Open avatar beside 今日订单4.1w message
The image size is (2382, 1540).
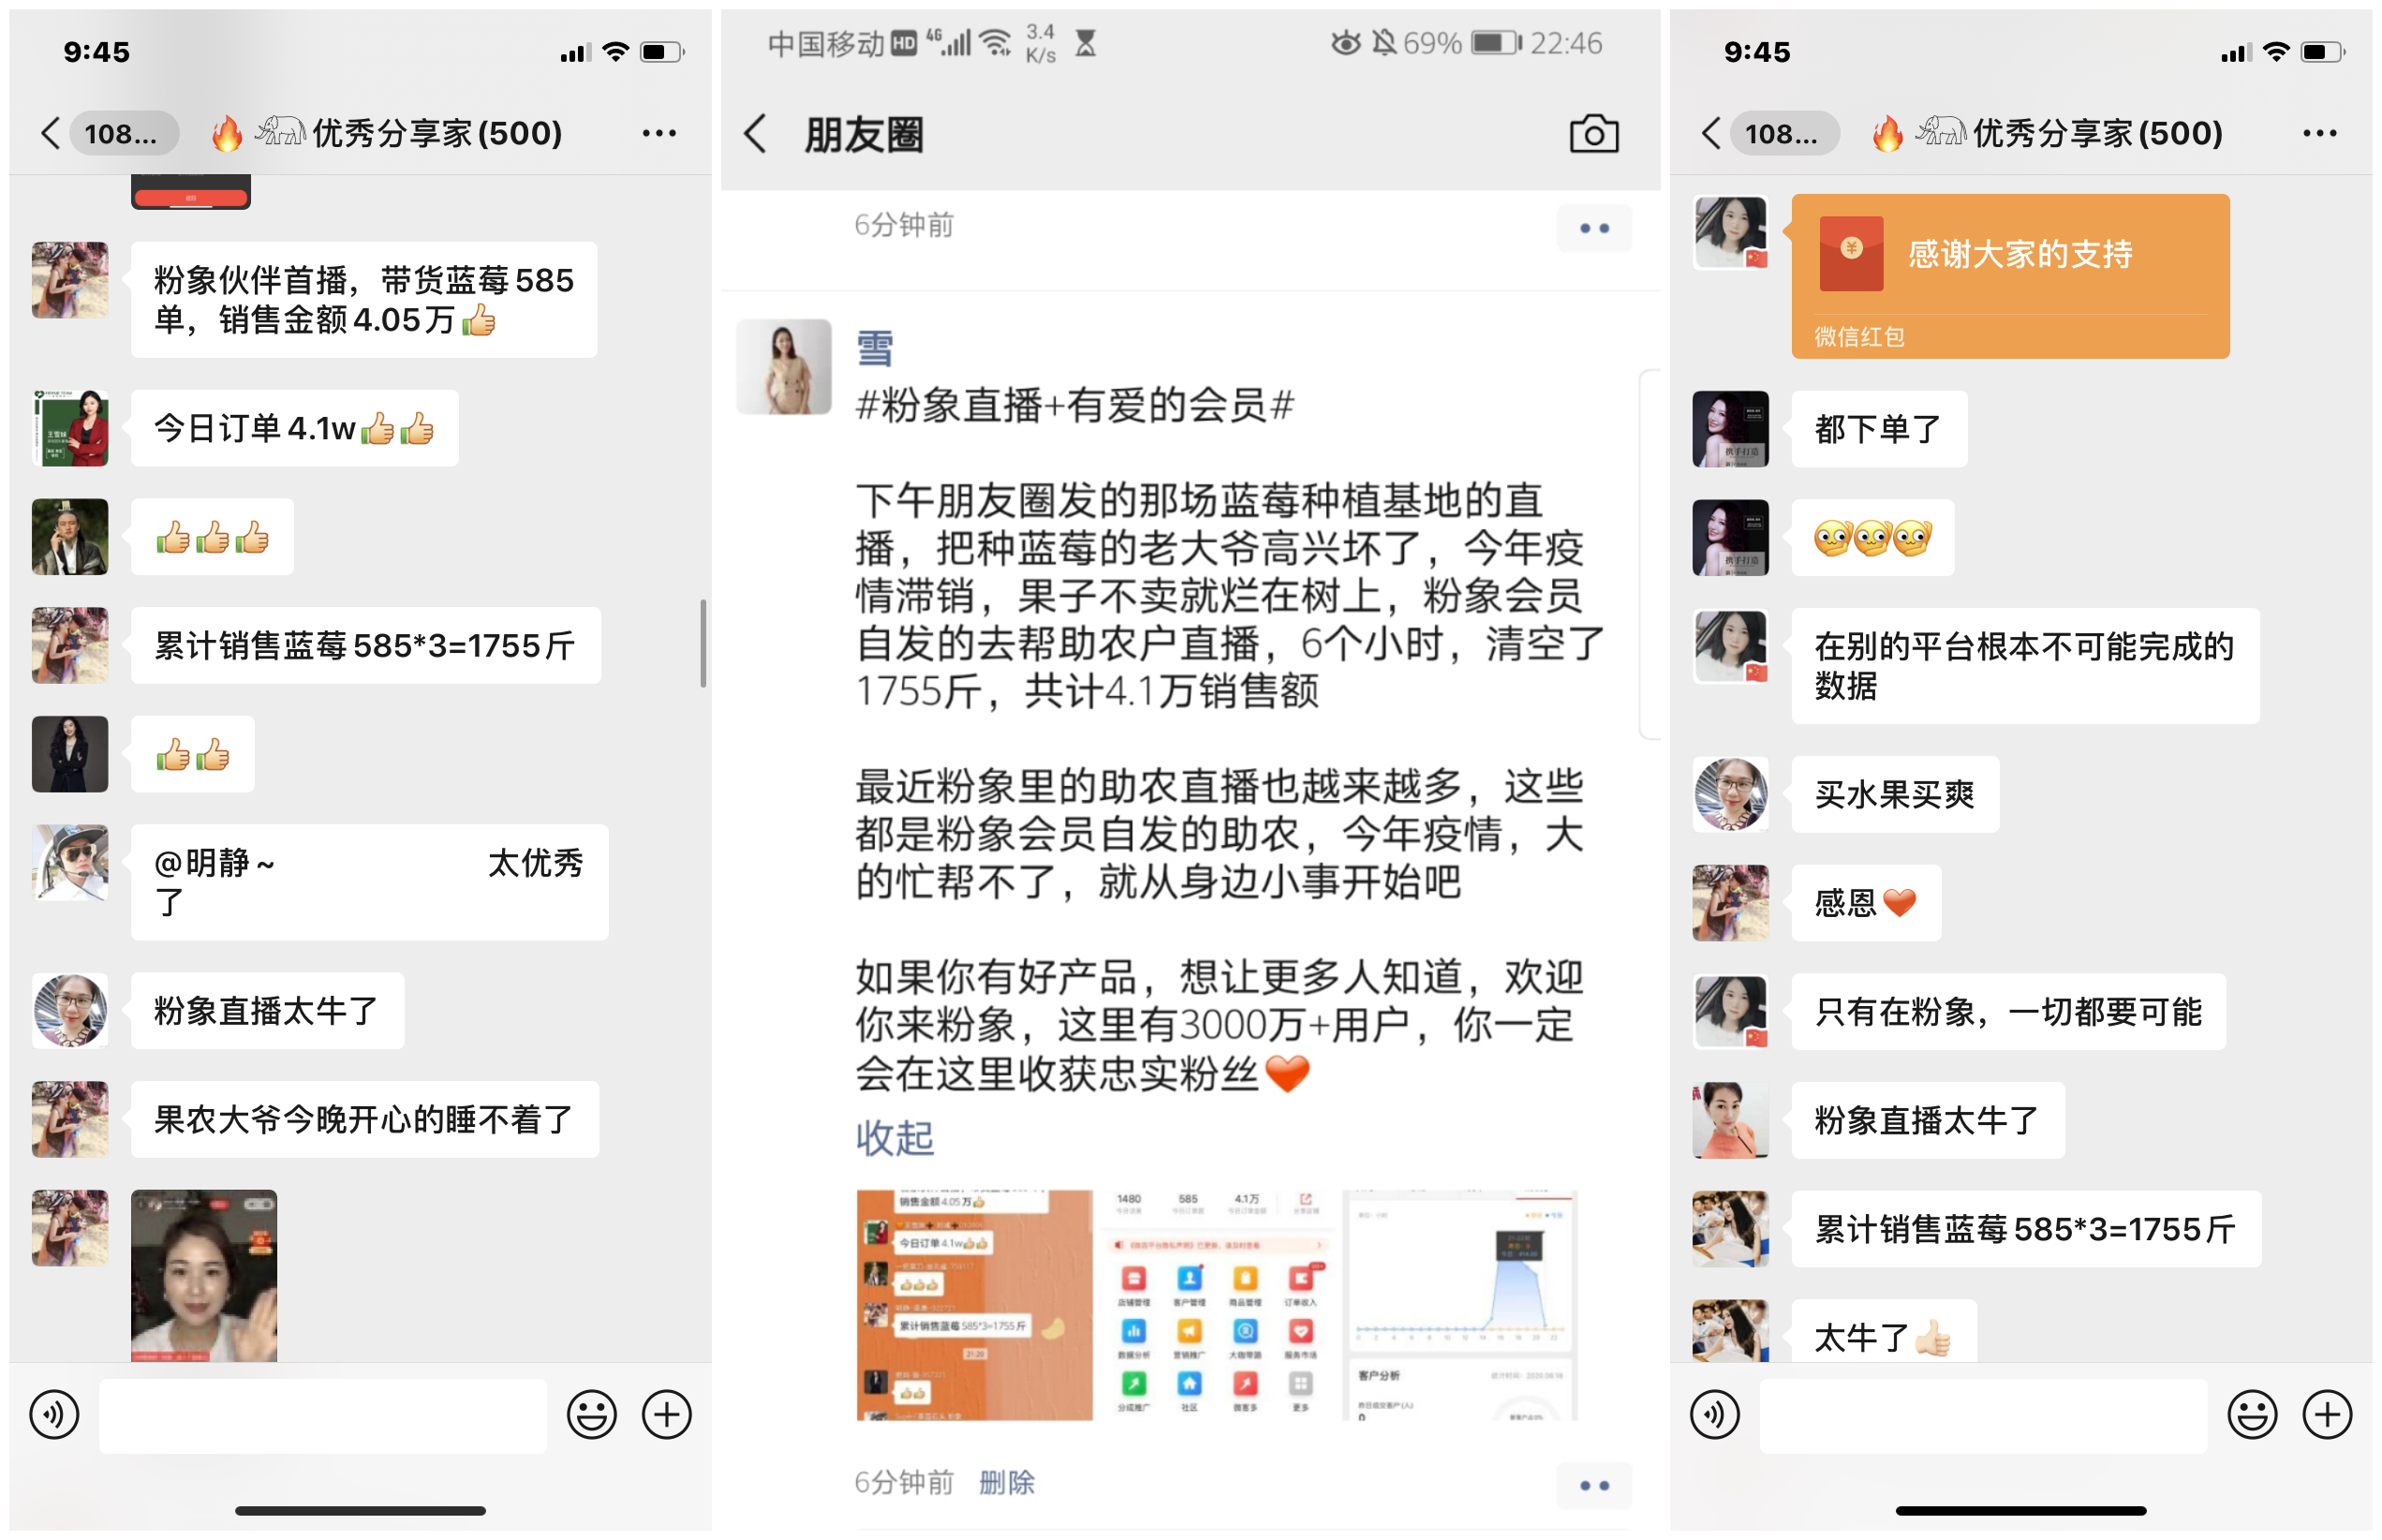click(70, 428)
